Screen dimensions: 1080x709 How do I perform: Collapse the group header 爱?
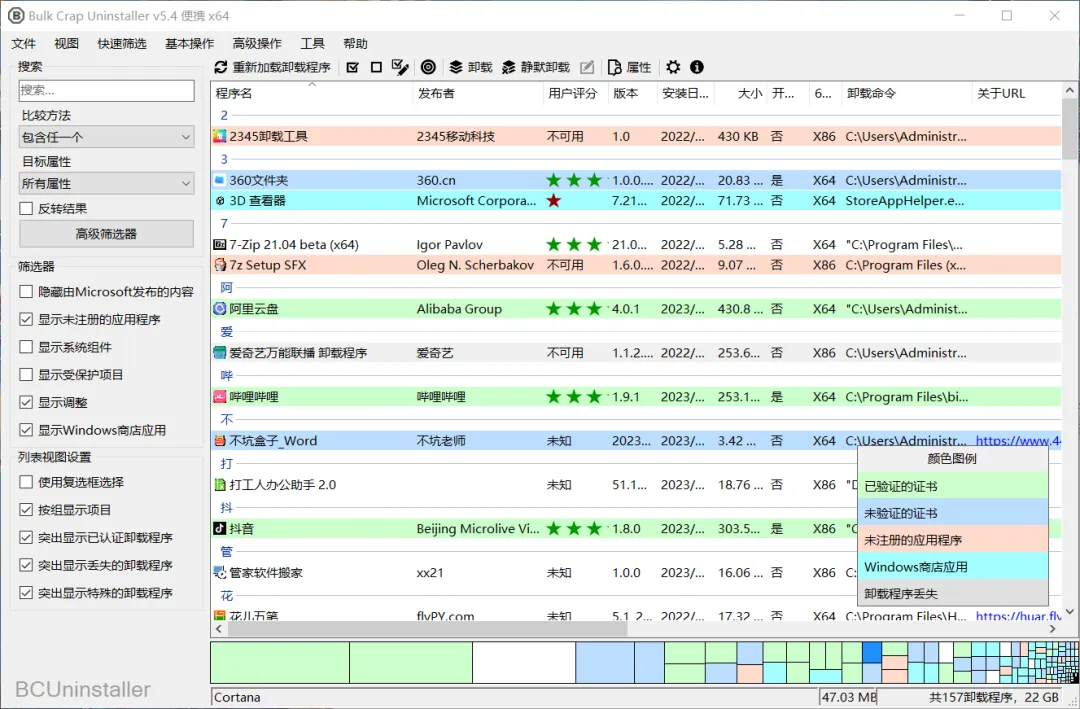(x=227, y=331)
